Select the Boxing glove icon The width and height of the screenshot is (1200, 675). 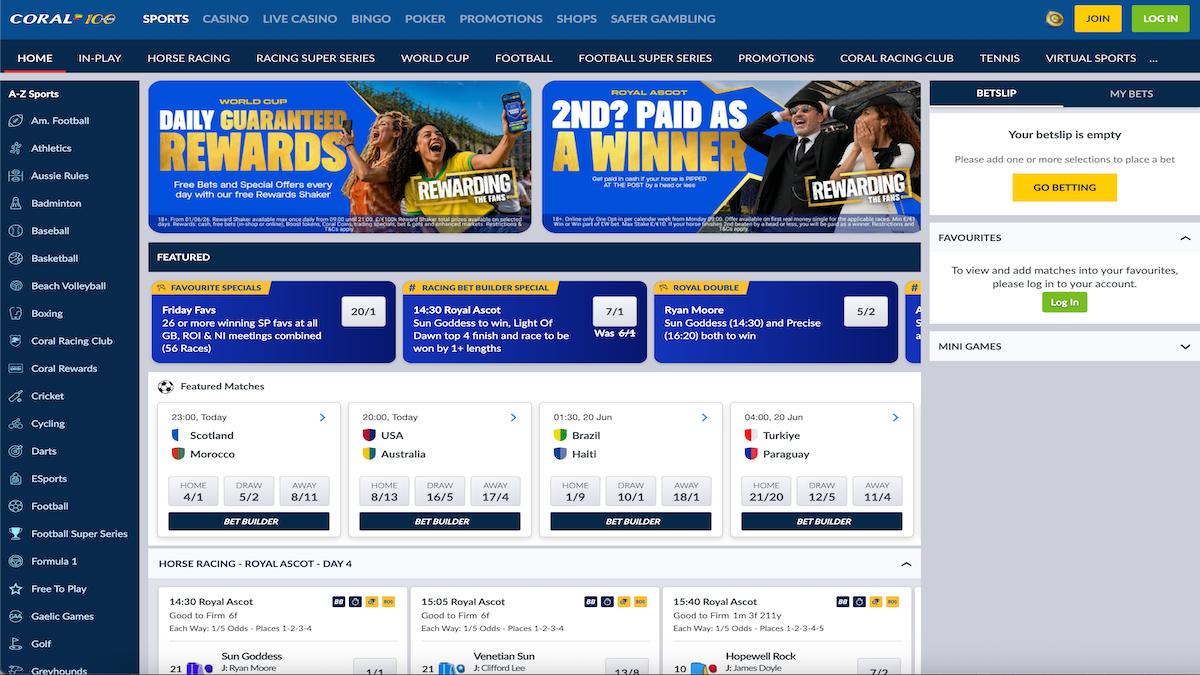tap(15, 313)
